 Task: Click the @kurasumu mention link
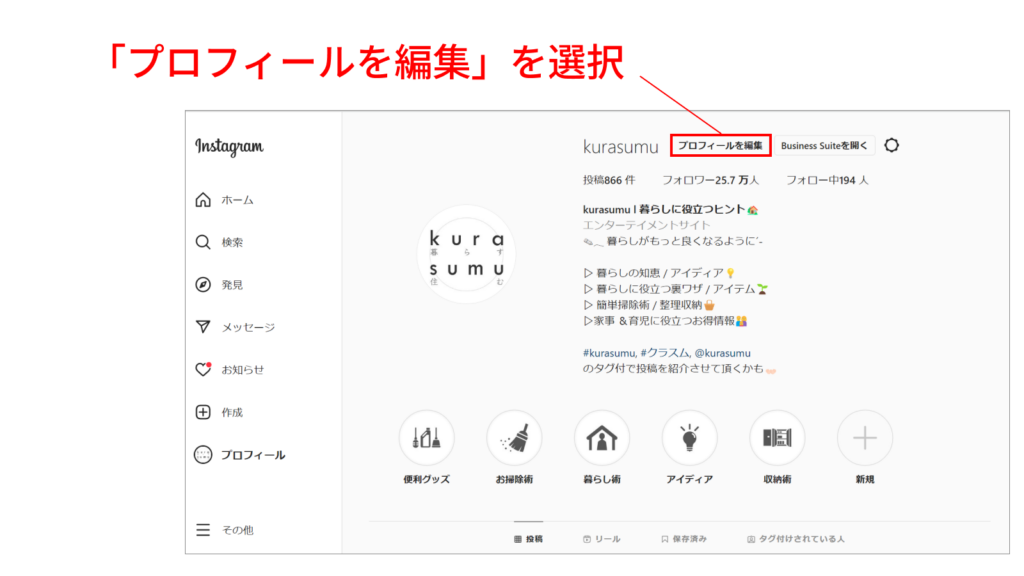click(722, 353)
